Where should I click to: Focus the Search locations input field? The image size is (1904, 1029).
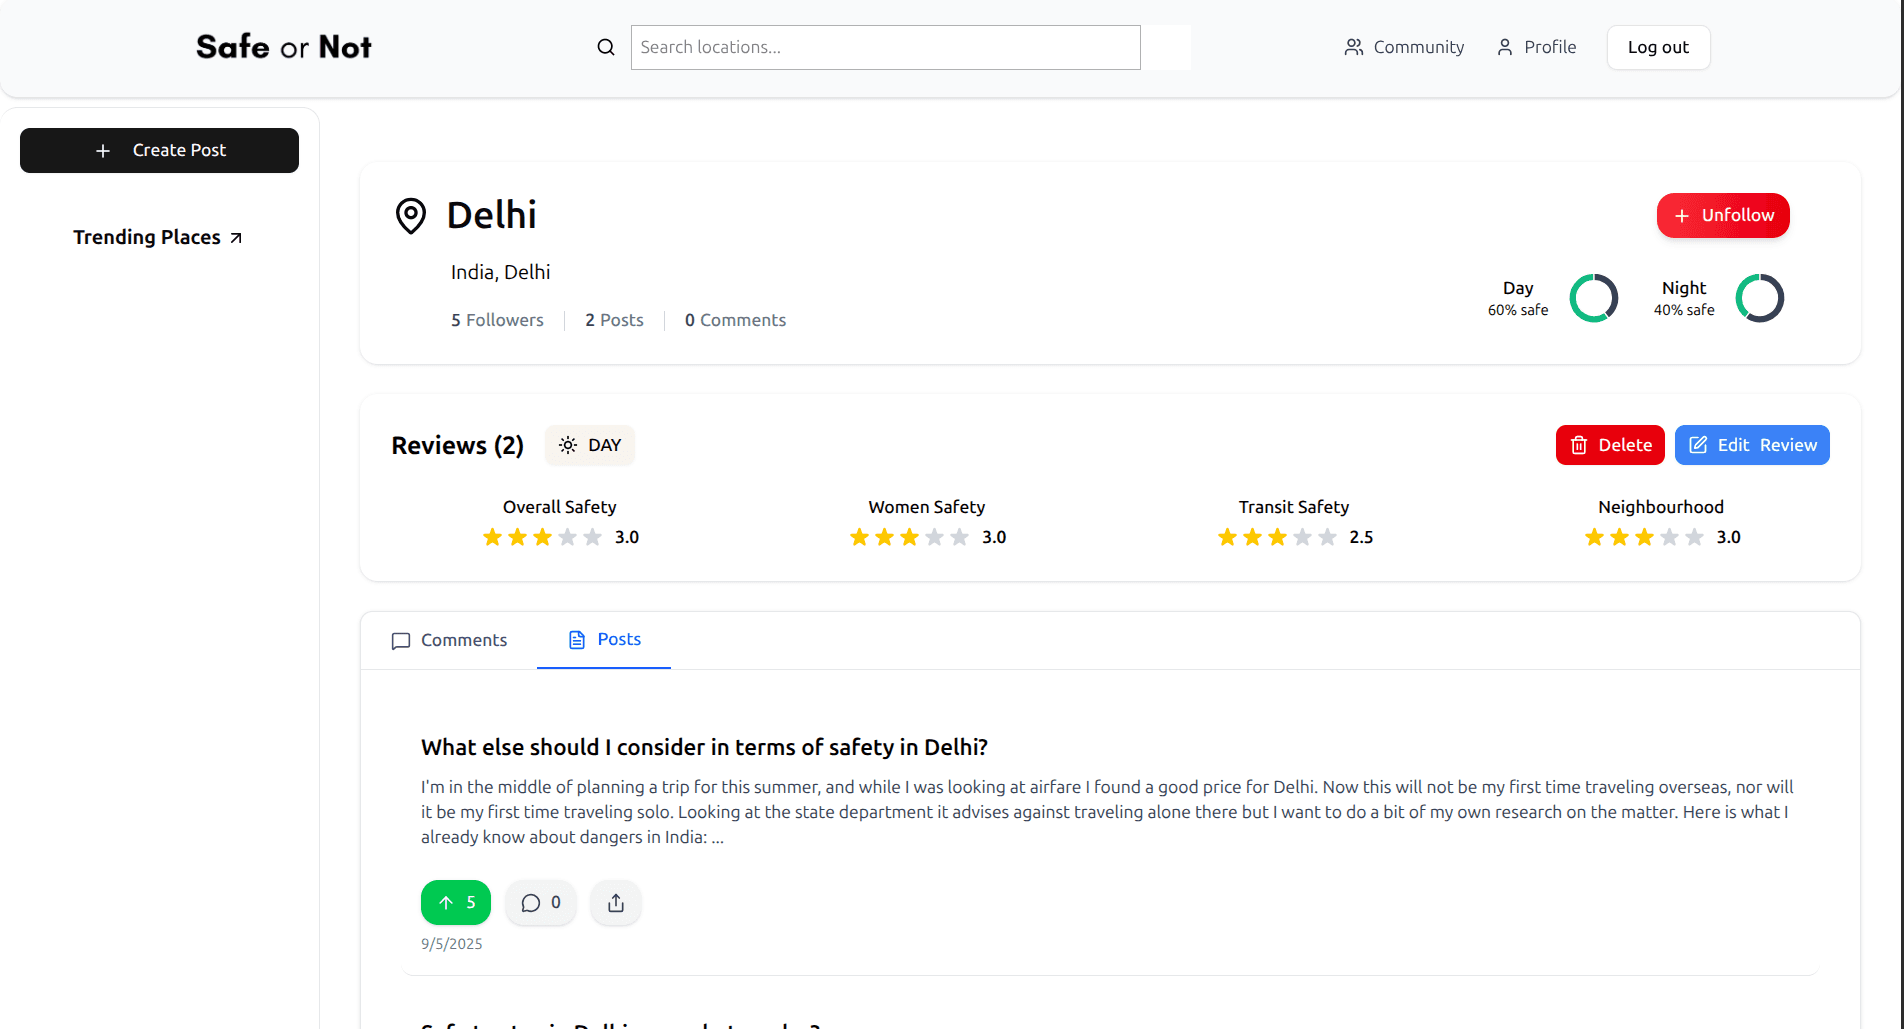pos(885,47)
